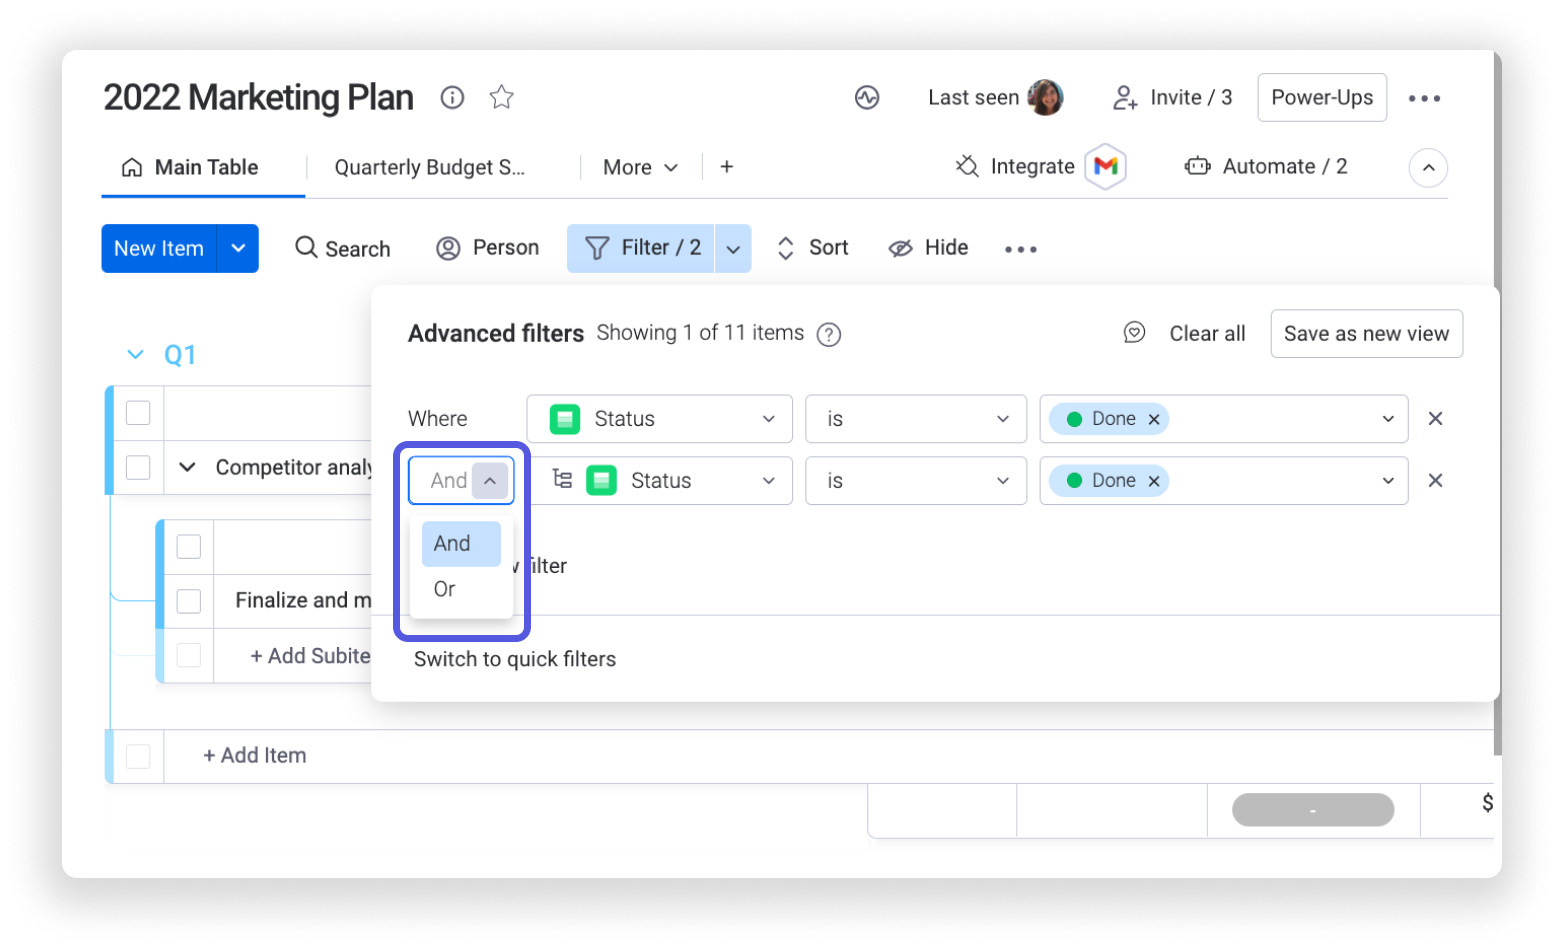Check the Competitor analysis item checkbox

(x=138, y=467)
